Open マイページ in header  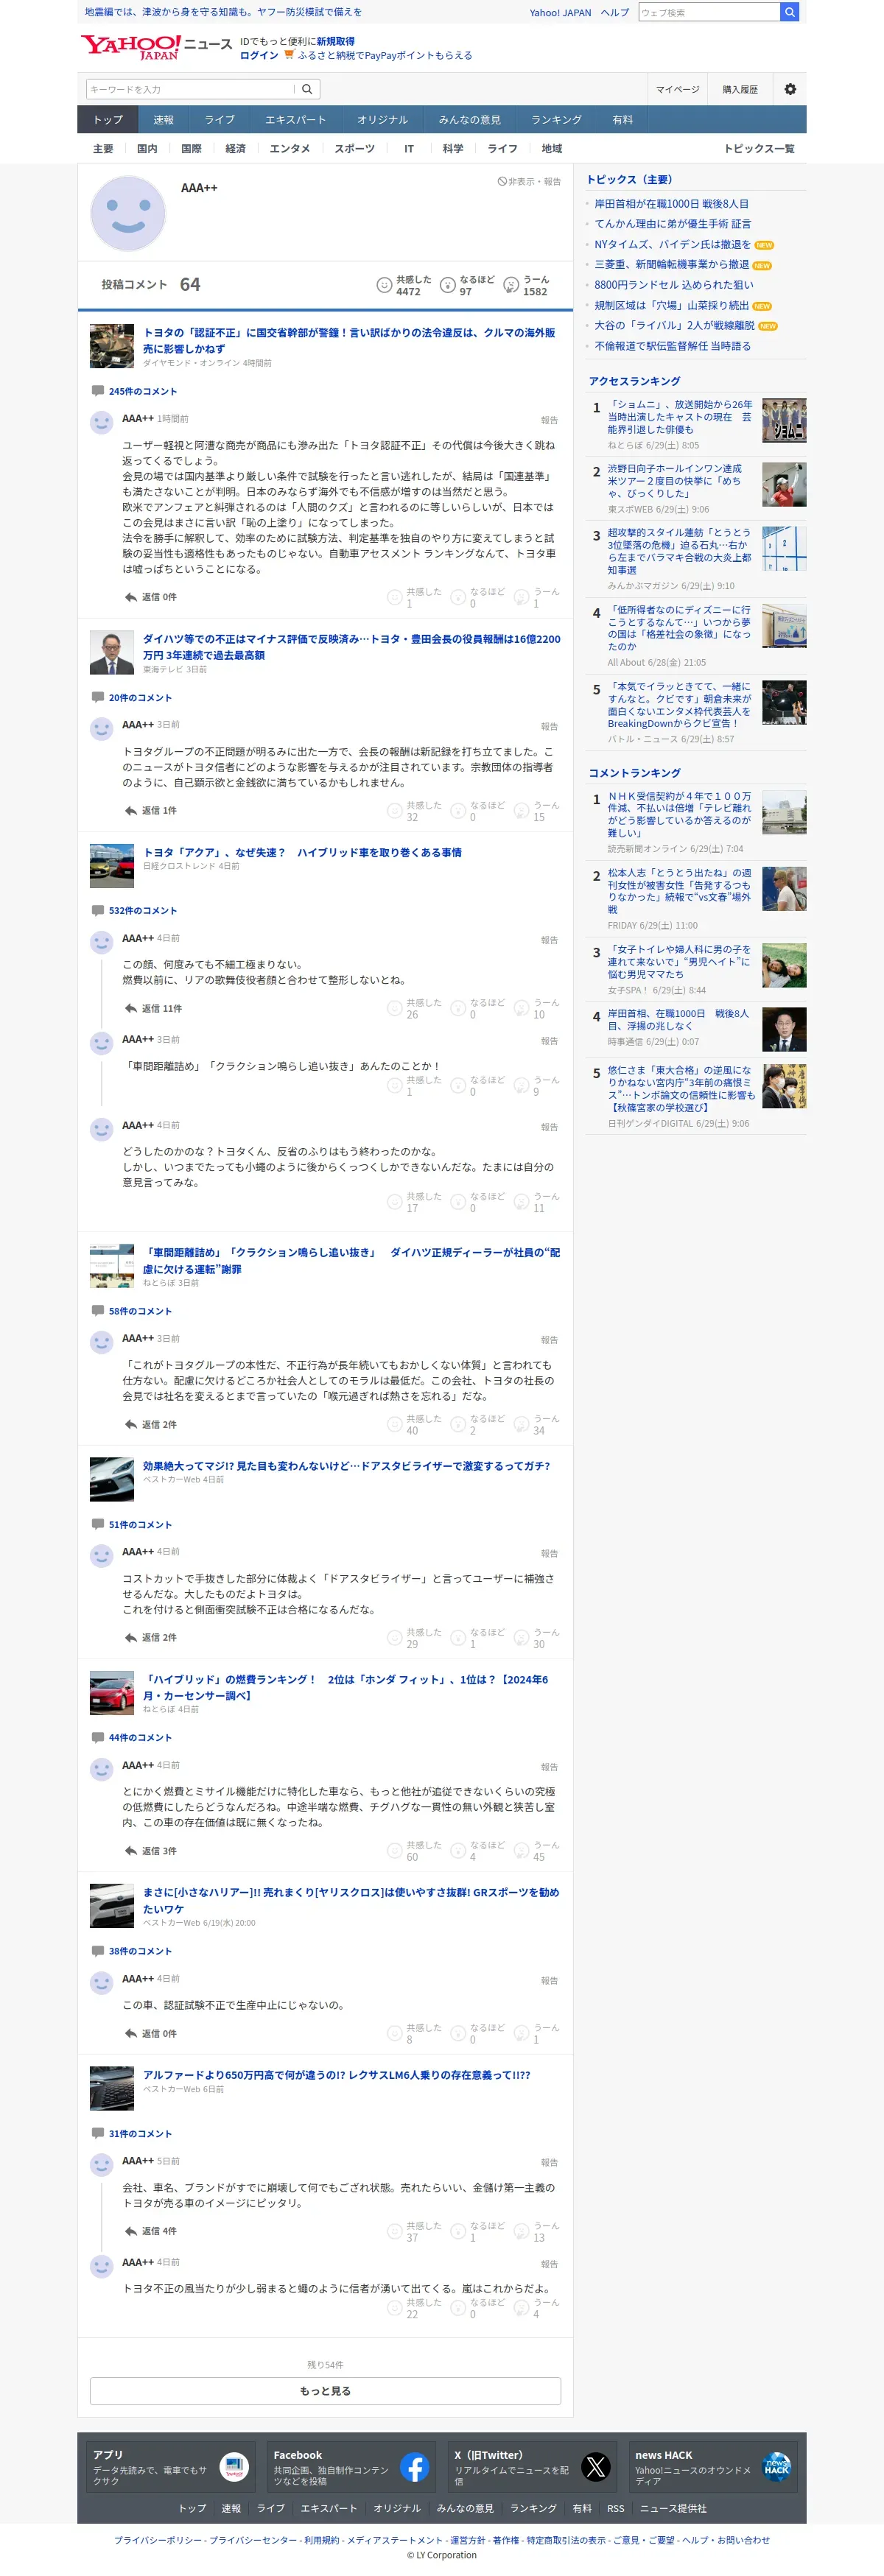tap(677, 89)
